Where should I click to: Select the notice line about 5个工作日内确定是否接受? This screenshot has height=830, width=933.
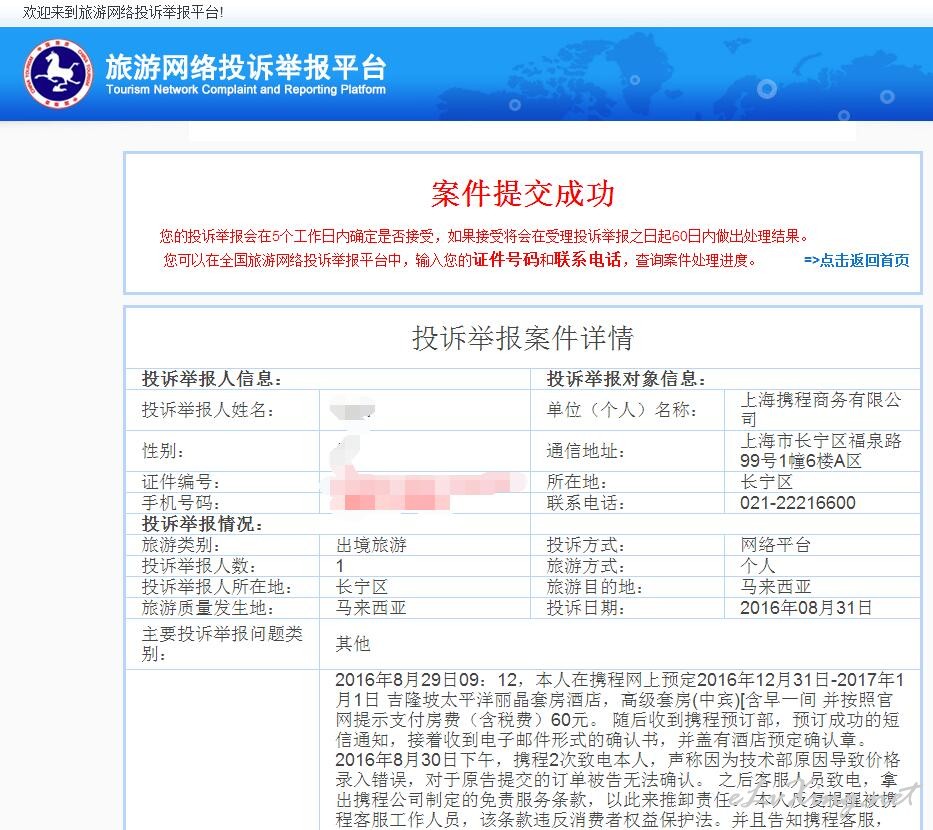tap(484, 237)
